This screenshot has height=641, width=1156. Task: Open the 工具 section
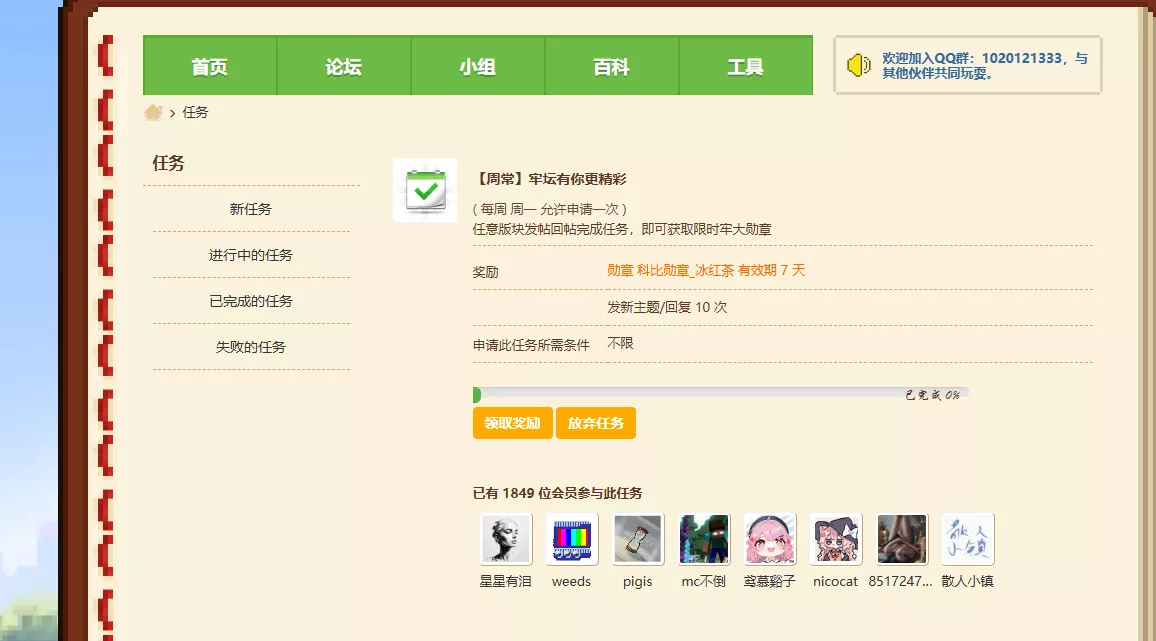tap(745, 65)
